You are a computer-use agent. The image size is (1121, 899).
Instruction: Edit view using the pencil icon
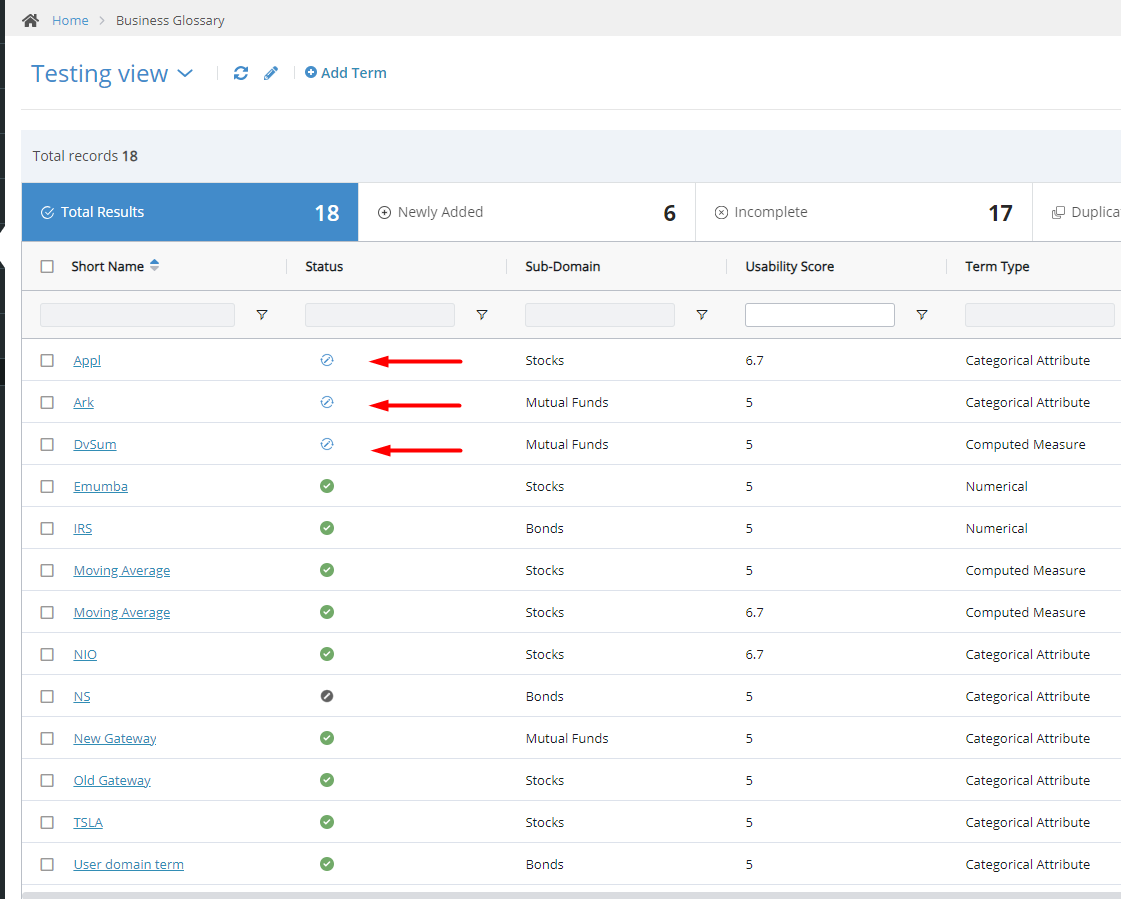pos(271,73)
